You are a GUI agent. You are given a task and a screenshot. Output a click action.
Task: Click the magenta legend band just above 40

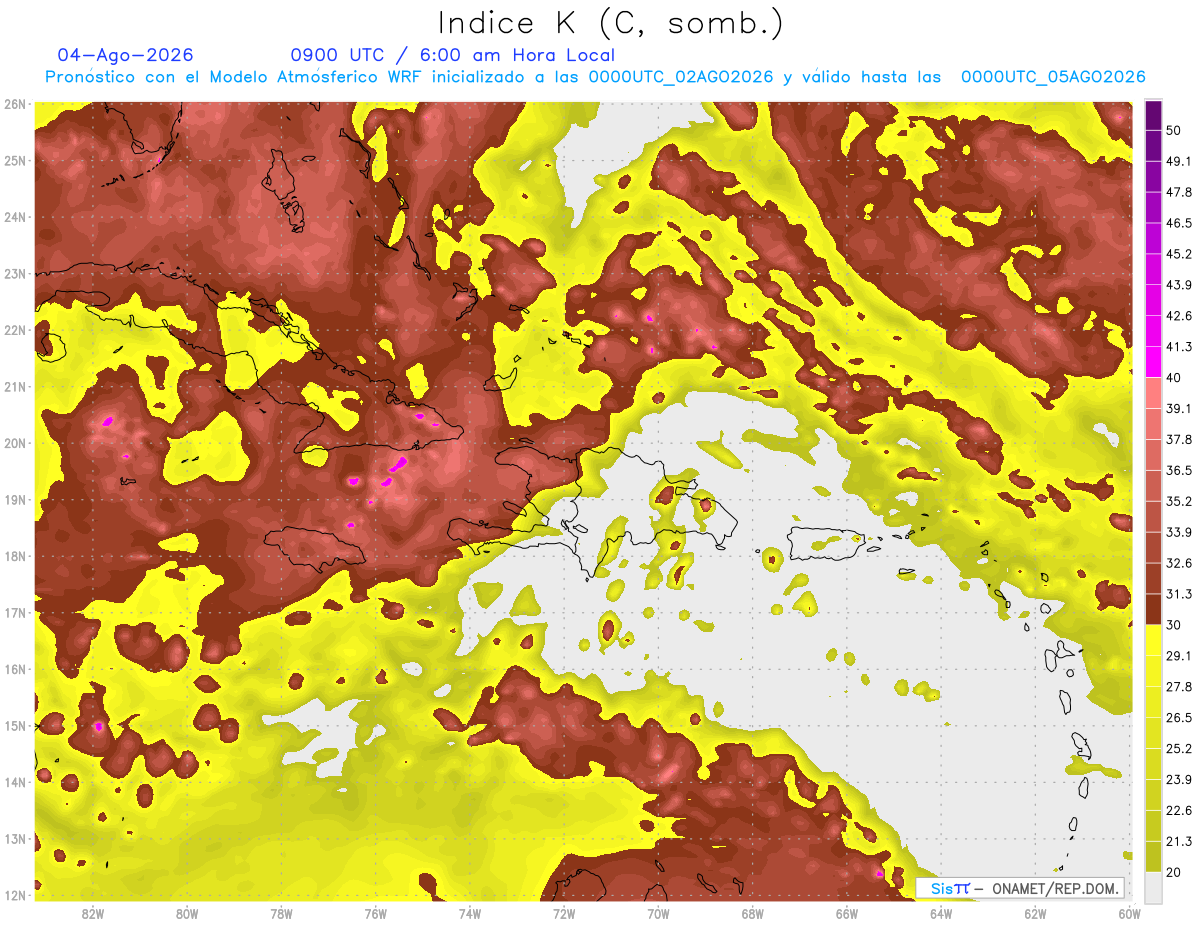click(x=1153, y=362)
